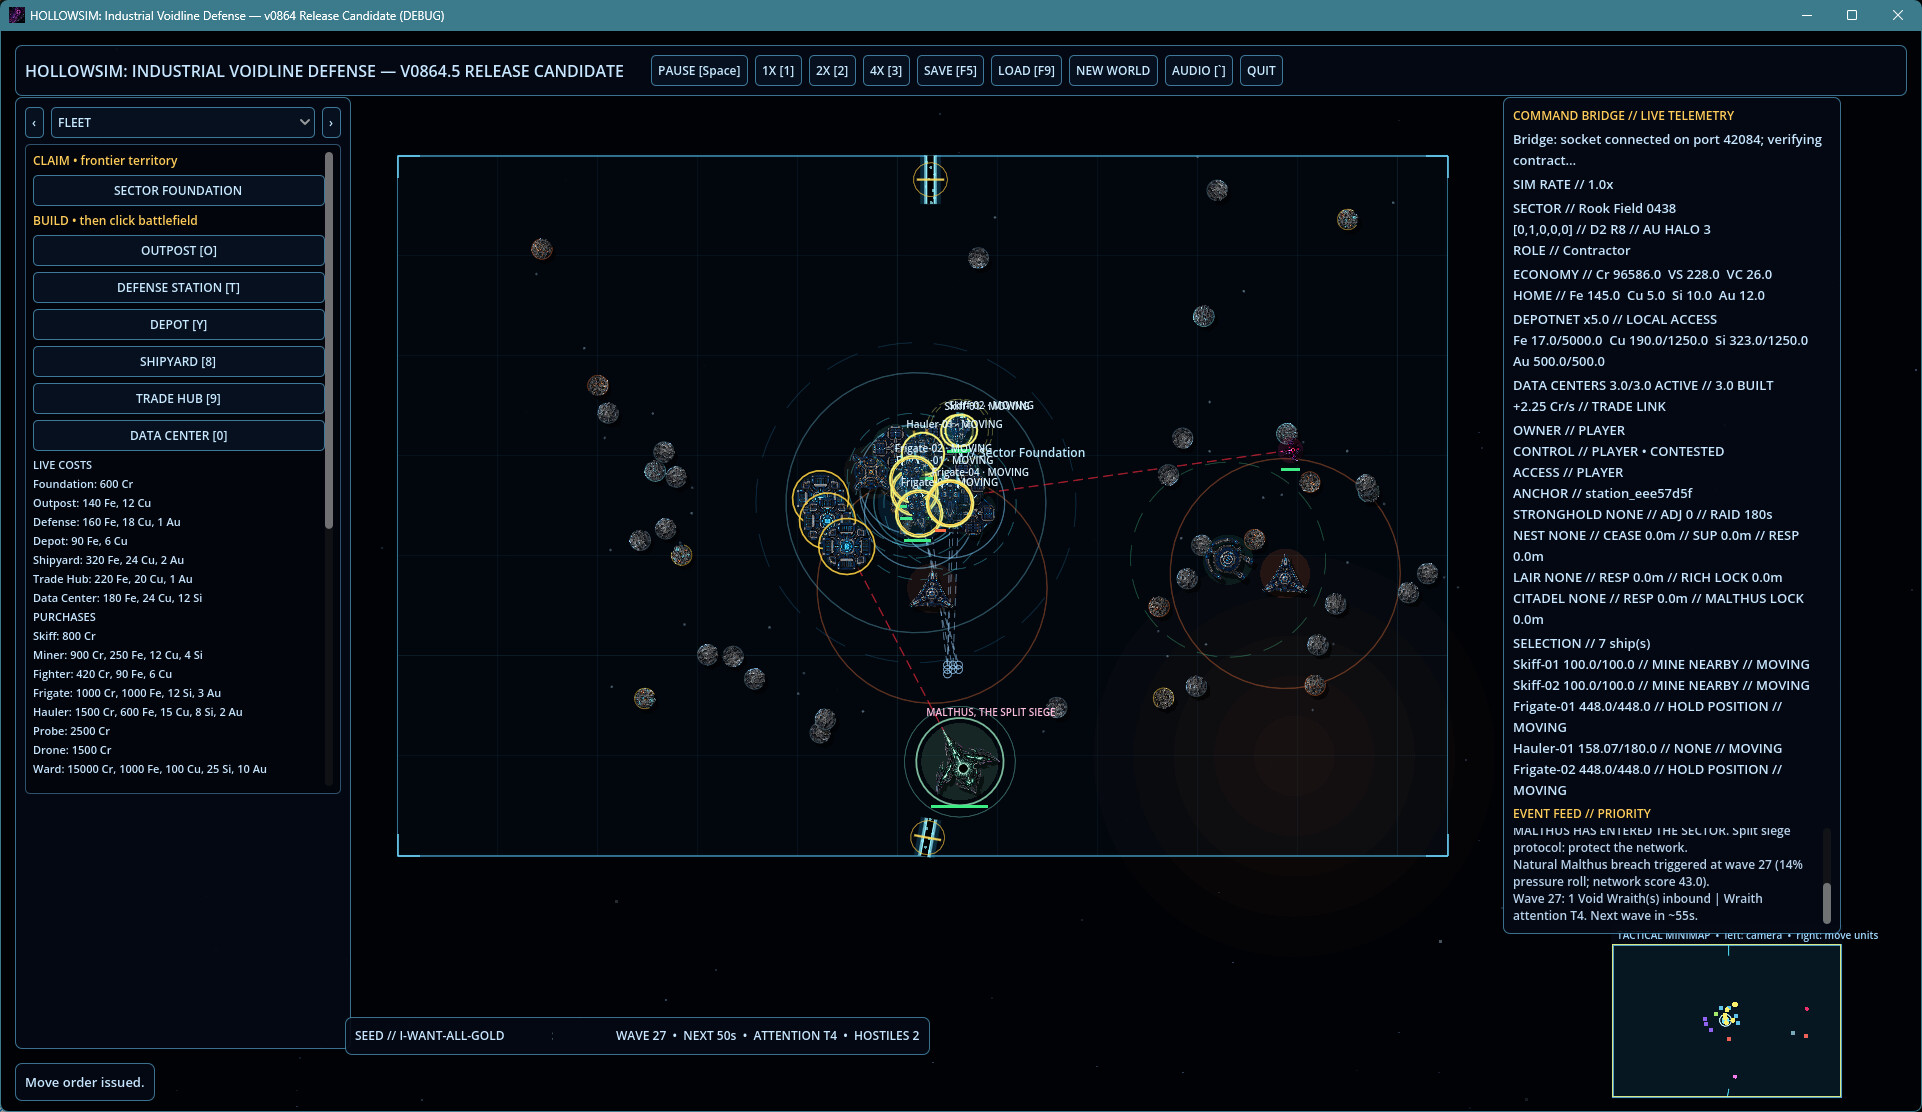Click 'Ward: 15000 Cr' purchase cost line

[150, 770]
